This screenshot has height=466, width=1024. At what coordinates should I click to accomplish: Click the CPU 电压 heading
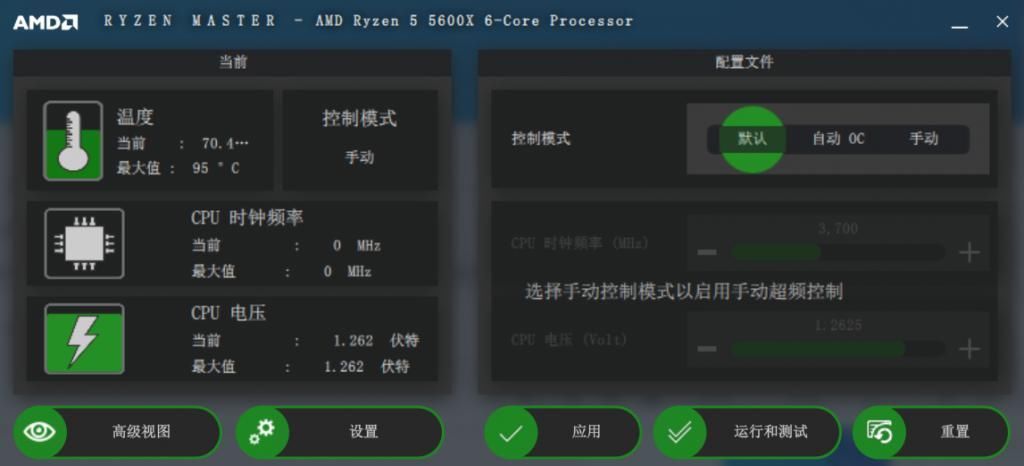(x=229, y=313)
